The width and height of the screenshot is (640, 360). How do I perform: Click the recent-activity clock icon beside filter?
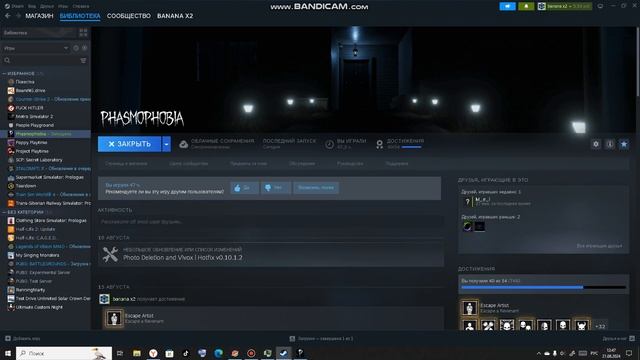click(x=76, y=48)
